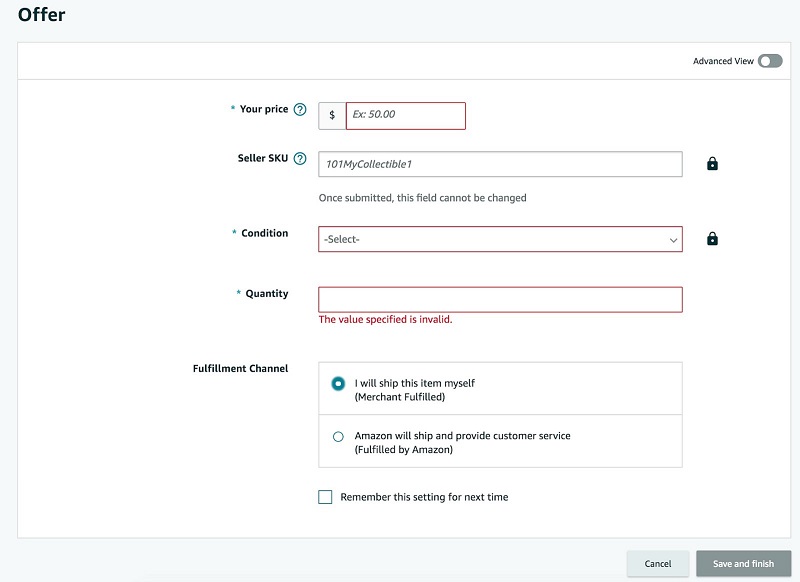Click the Merchant Fulfilled option row

click(x=500, y=389)
